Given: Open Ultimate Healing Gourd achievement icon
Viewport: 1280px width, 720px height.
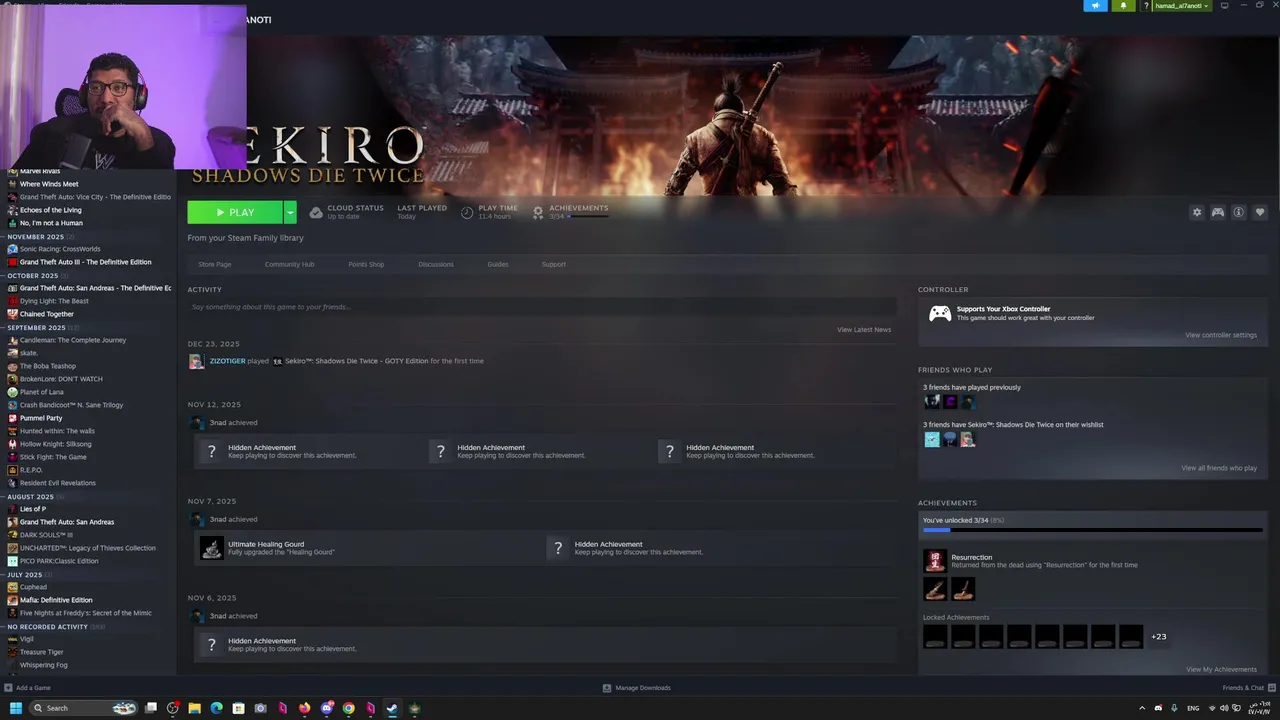Looking at the screenshot, I should [x=211, y=548].
